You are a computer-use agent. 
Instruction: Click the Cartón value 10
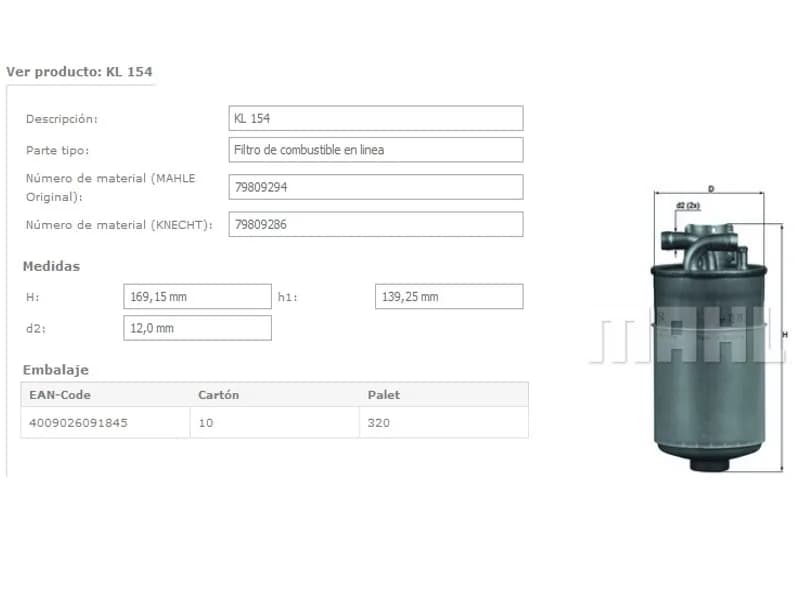pyautogui.click(x=206, y=423)
